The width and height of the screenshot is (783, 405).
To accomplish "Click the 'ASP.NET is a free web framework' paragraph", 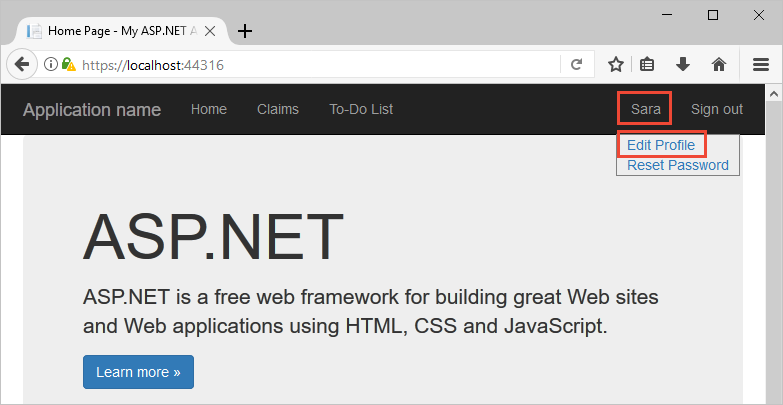I will [371, 312].
